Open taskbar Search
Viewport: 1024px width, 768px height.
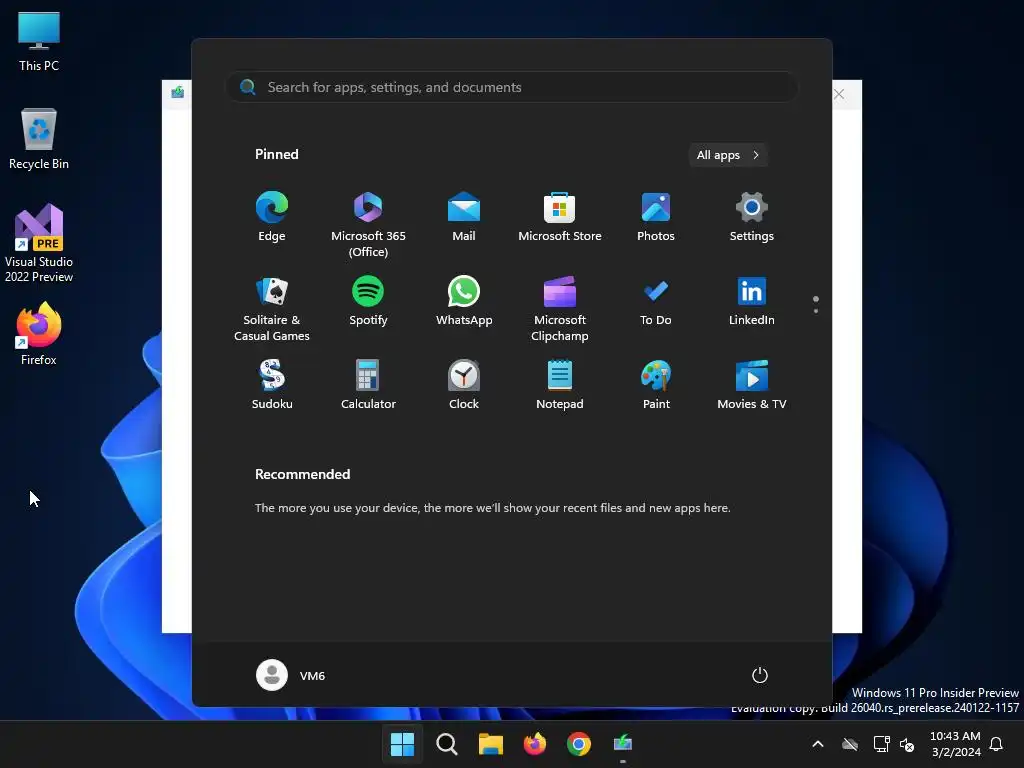[x=447, y=744]
